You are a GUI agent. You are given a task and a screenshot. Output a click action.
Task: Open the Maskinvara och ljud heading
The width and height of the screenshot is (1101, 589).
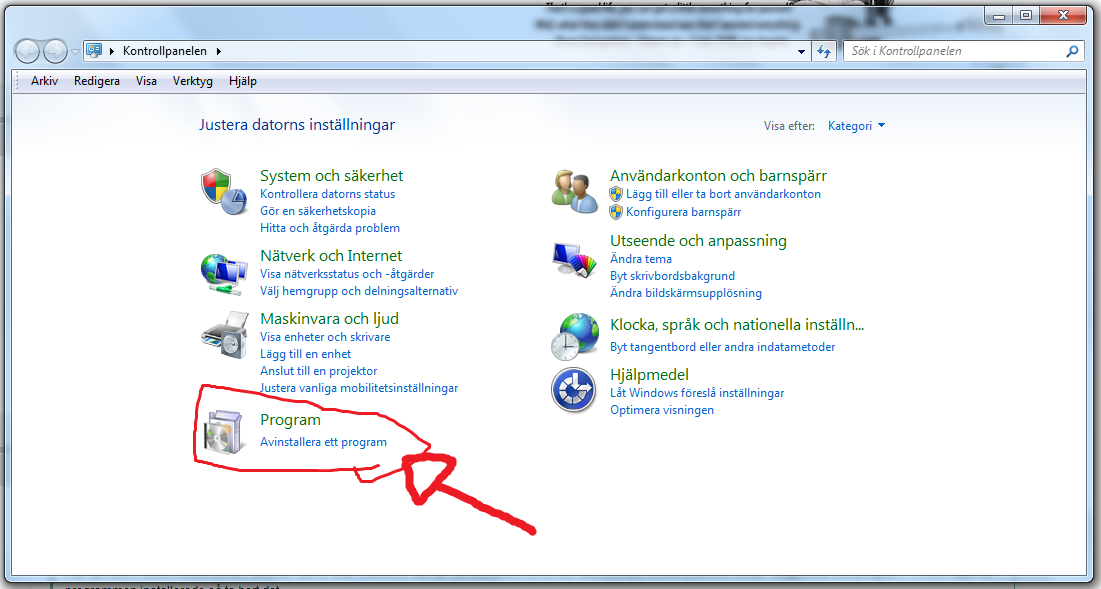[x=329, y=319]
